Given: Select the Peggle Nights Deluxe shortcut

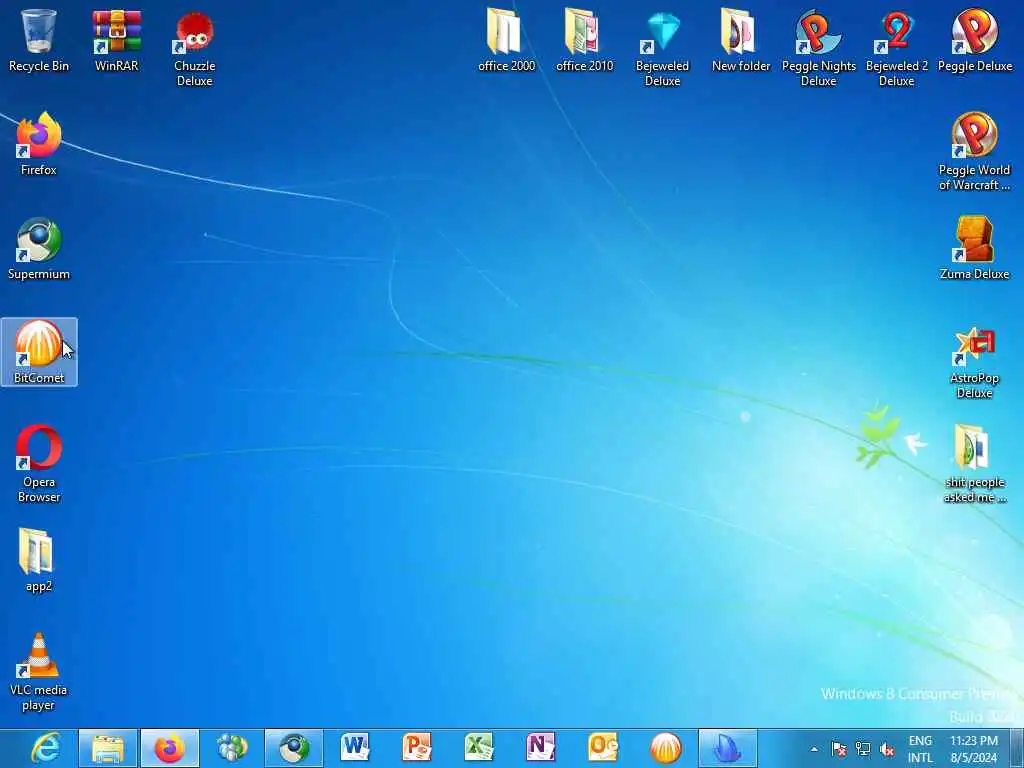Looking at the screenshot, I should point(818,48).
